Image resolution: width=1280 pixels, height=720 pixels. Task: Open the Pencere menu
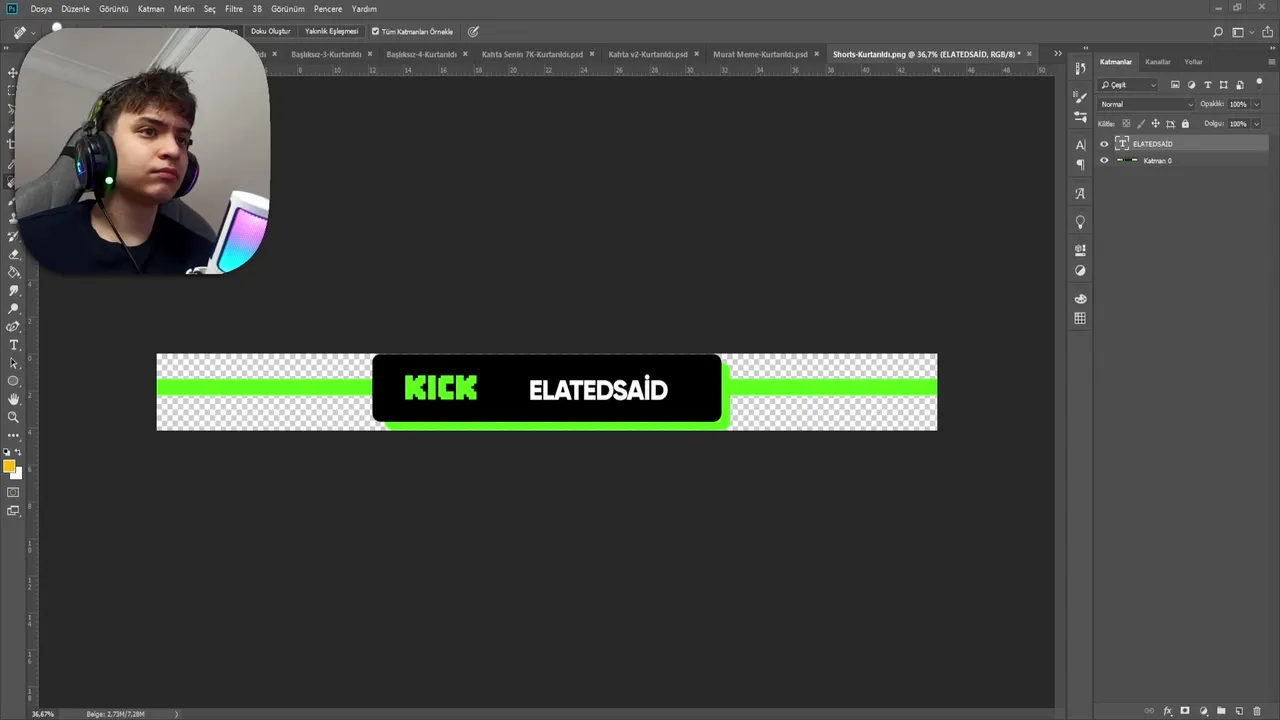pos(328,9)
